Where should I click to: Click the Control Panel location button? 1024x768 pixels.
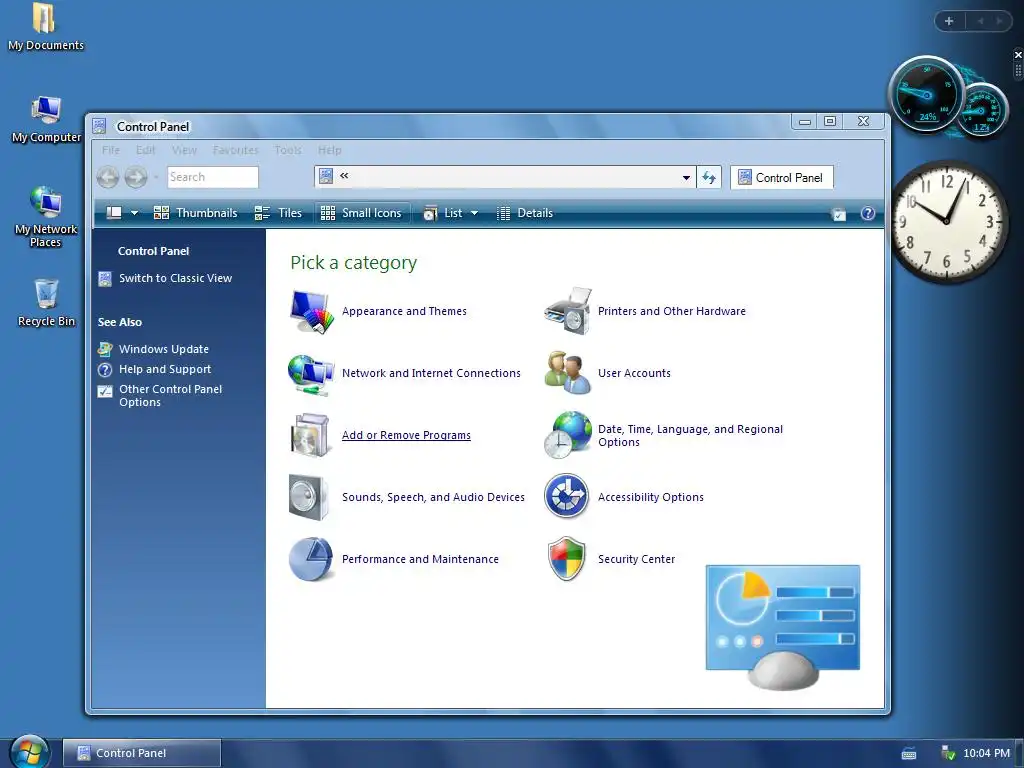[781, 177]
